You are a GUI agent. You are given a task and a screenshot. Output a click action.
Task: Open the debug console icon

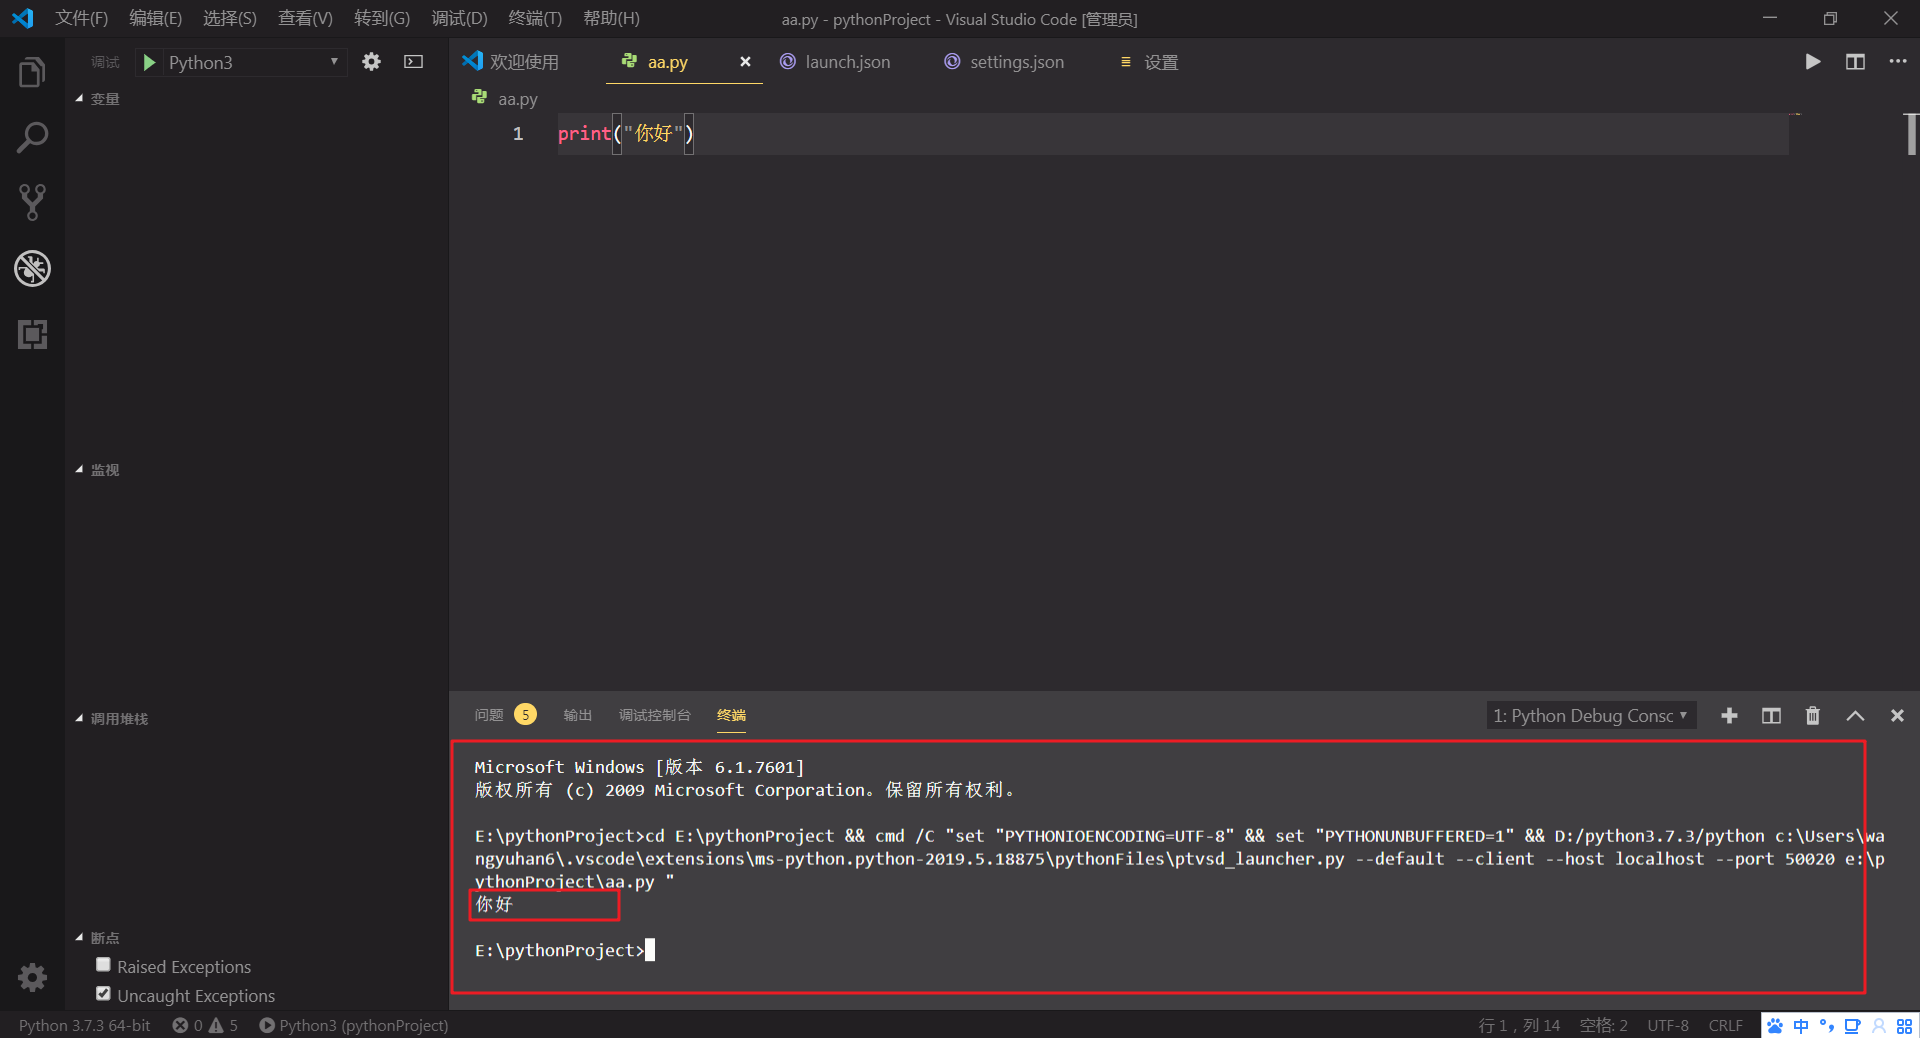point(413,62)
